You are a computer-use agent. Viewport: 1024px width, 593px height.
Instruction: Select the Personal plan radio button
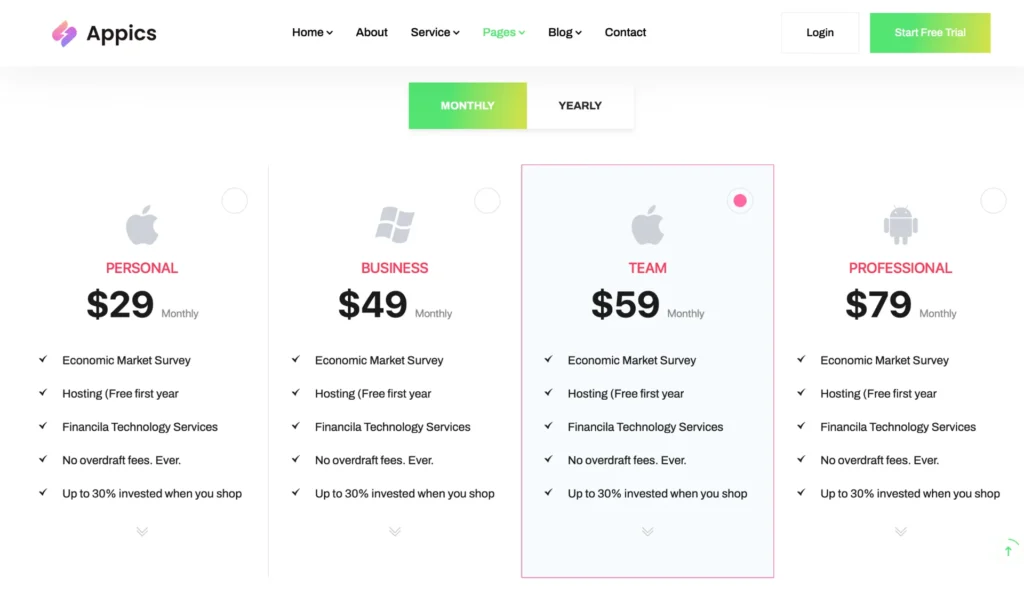click(x=234, y=201)
